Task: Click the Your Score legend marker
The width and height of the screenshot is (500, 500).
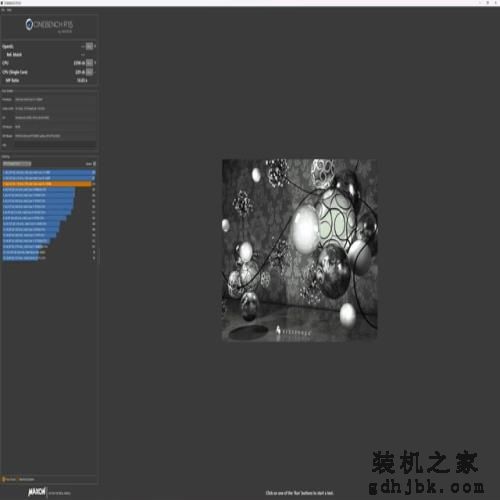Action: click(x=4, y=479)
